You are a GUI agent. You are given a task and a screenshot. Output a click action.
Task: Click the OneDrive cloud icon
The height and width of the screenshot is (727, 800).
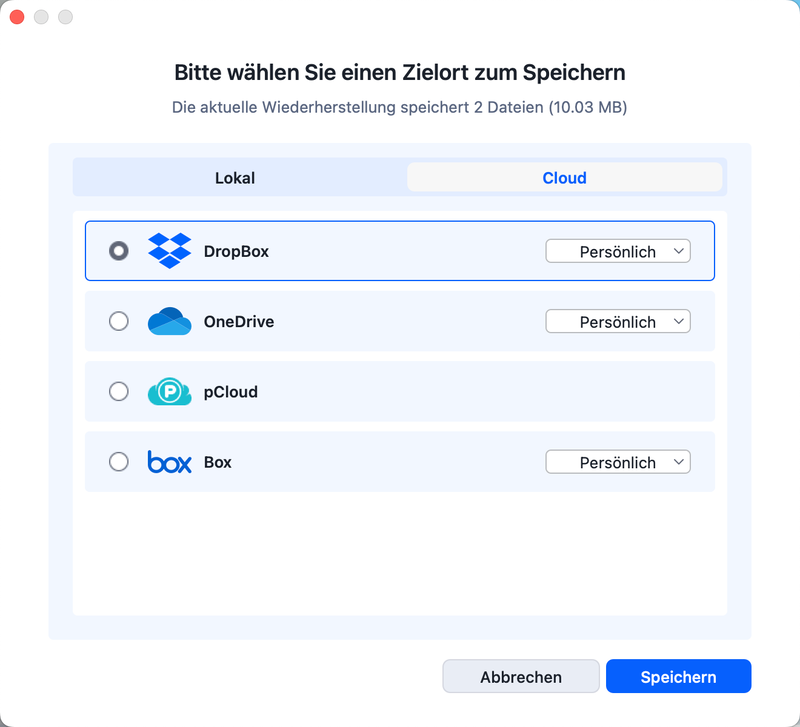point(169,322)
